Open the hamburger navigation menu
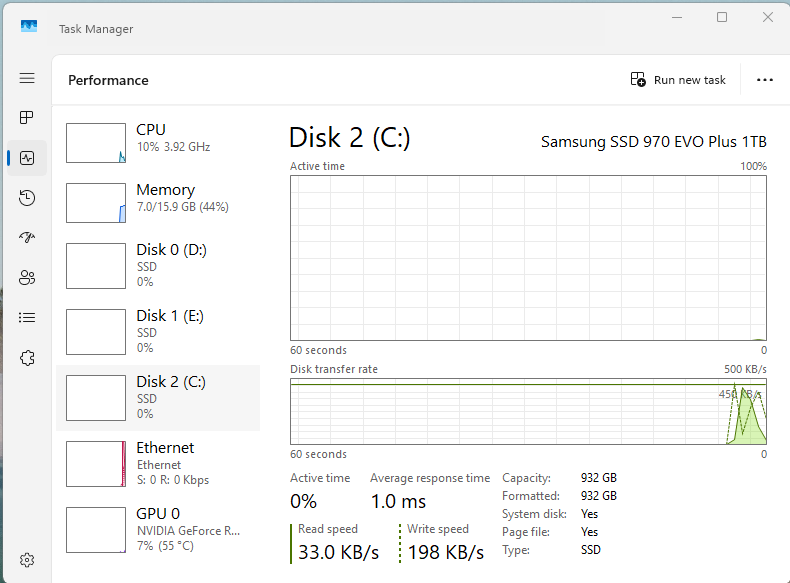 pos(27,78)
